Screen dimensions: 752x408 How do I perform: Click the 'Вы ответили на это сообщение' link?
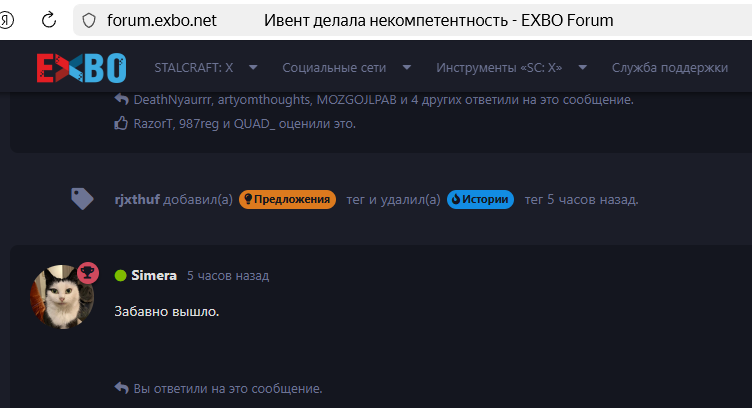[227, 388]
